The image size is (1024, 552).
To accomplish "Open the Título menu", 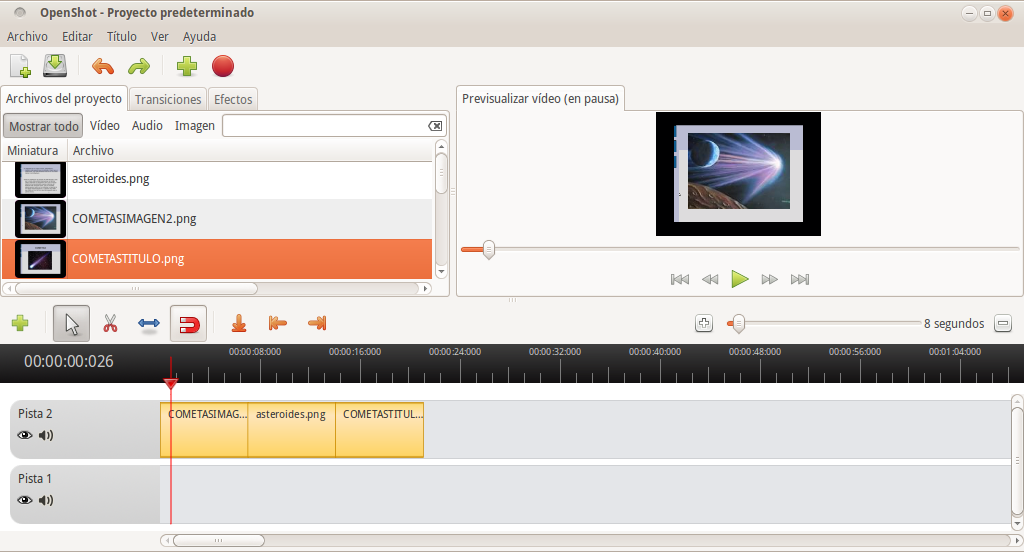I will 121,36.
